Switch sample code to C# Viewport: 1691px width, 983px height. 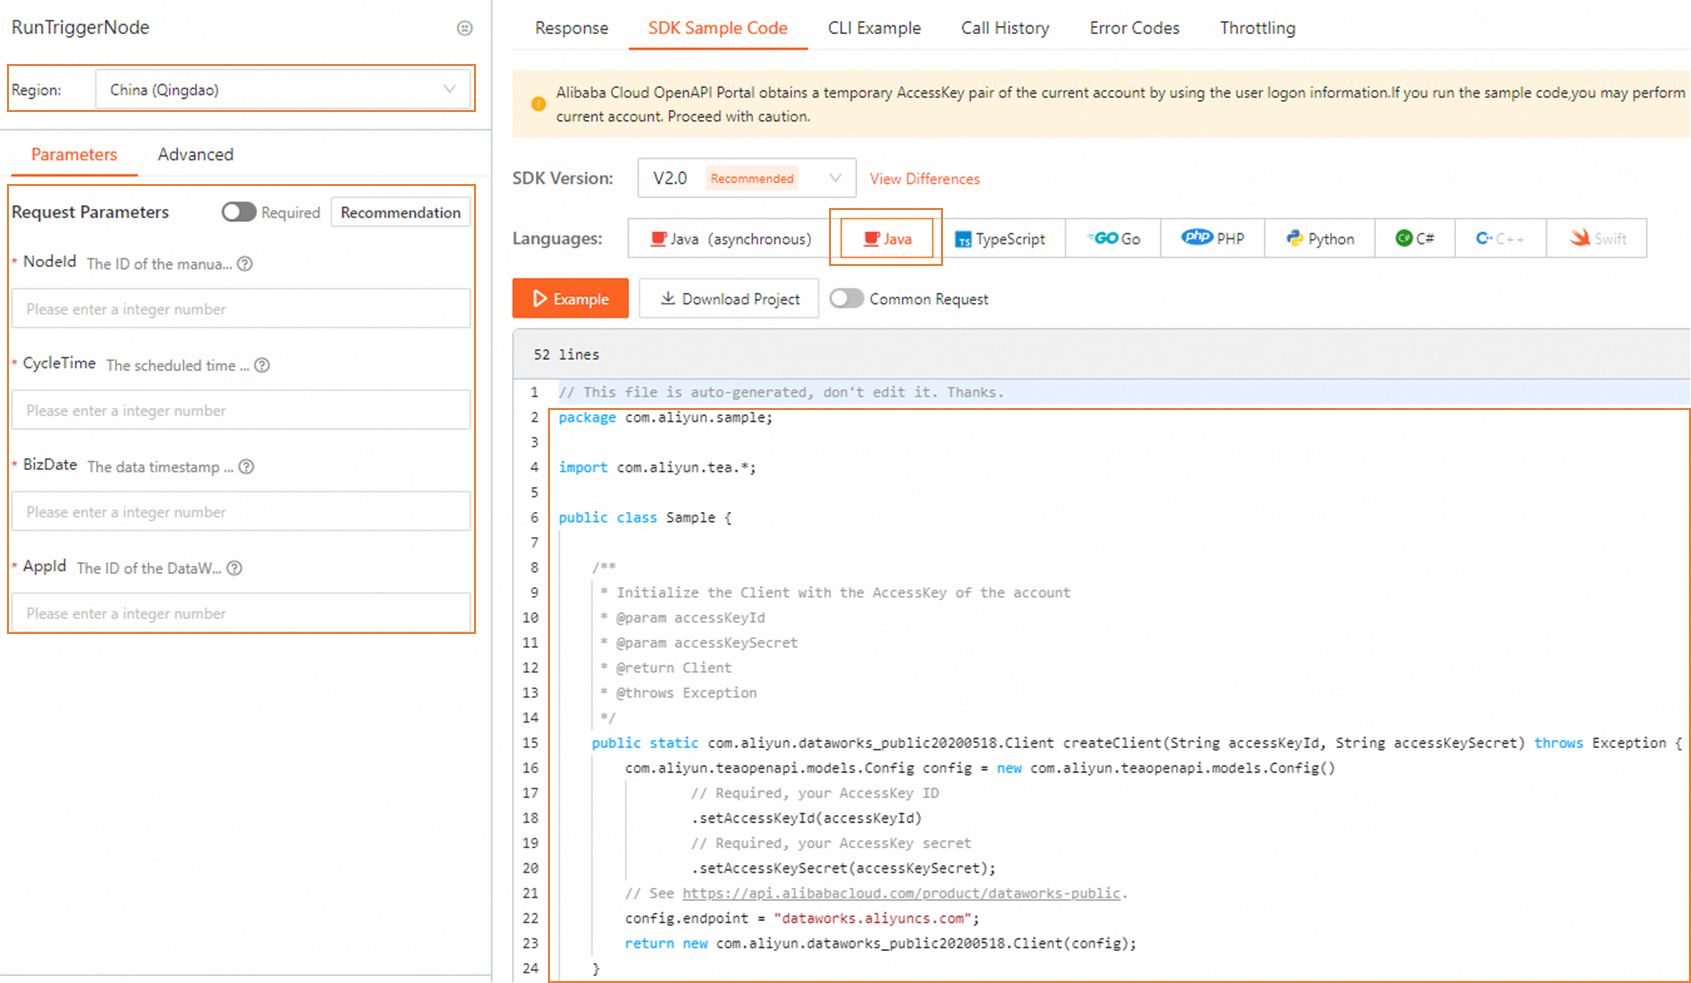click(1414, 238)
